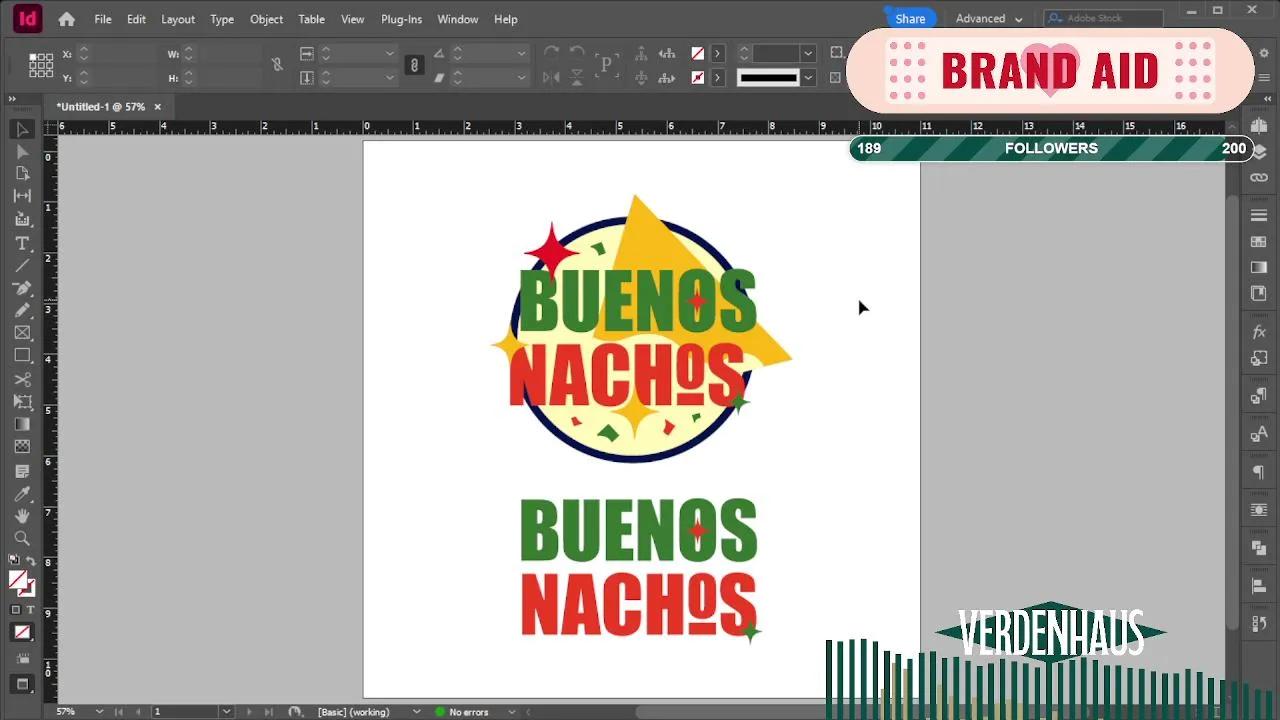Open the Object menu

pyautogui.click(x=266, y=19)
